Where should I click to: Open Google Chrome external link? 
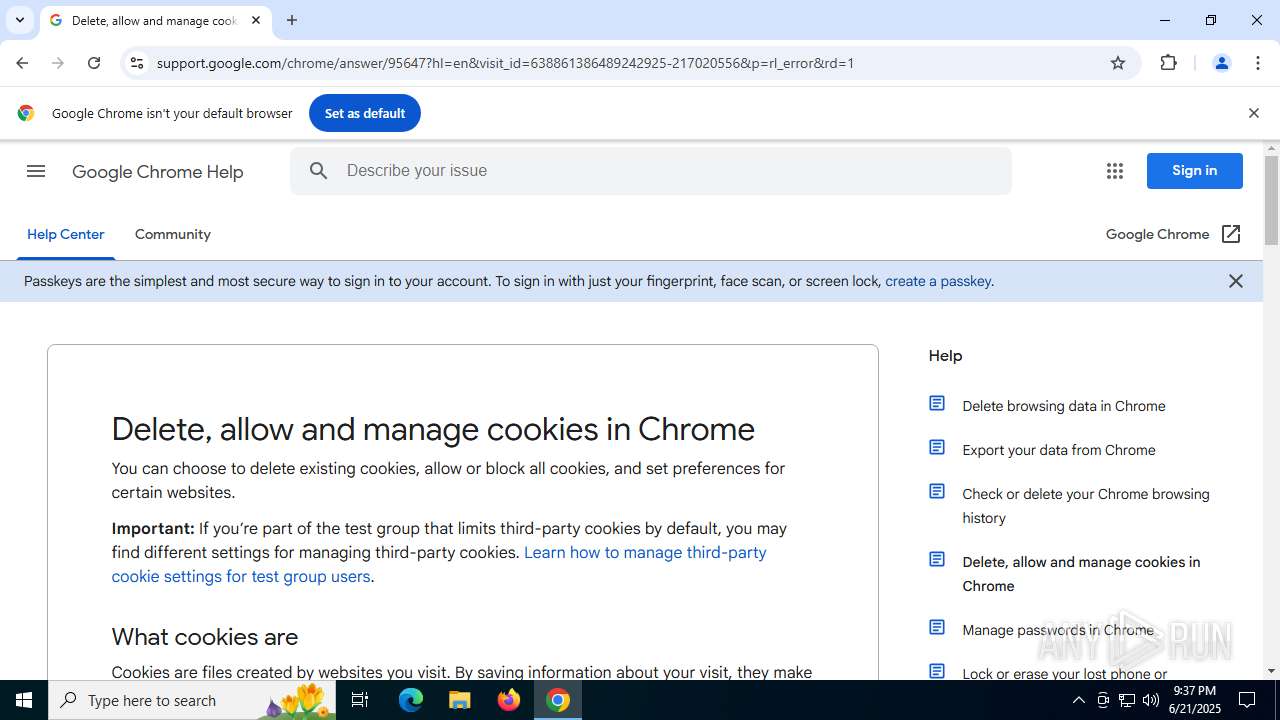coord(1174,234)
